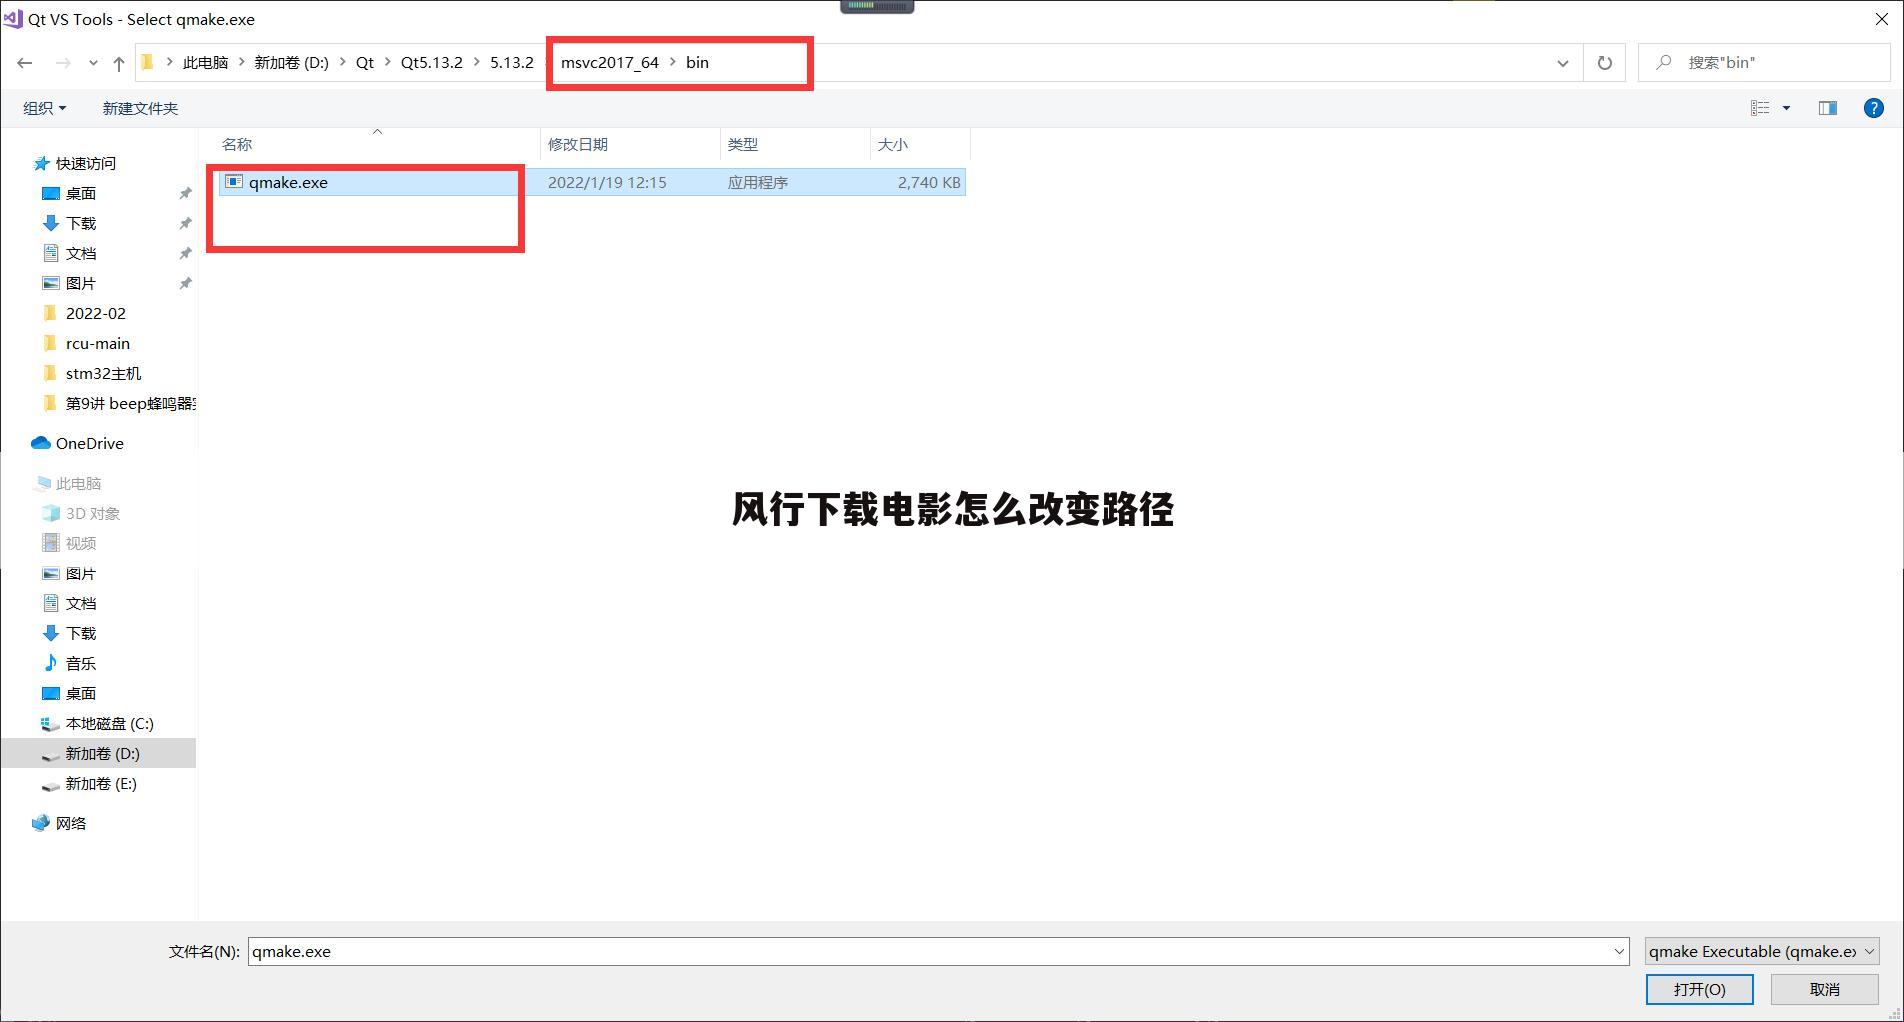Toggle the preview pane
The width and height of the screenshot is (1904, 1022).
coord(1827,108)
